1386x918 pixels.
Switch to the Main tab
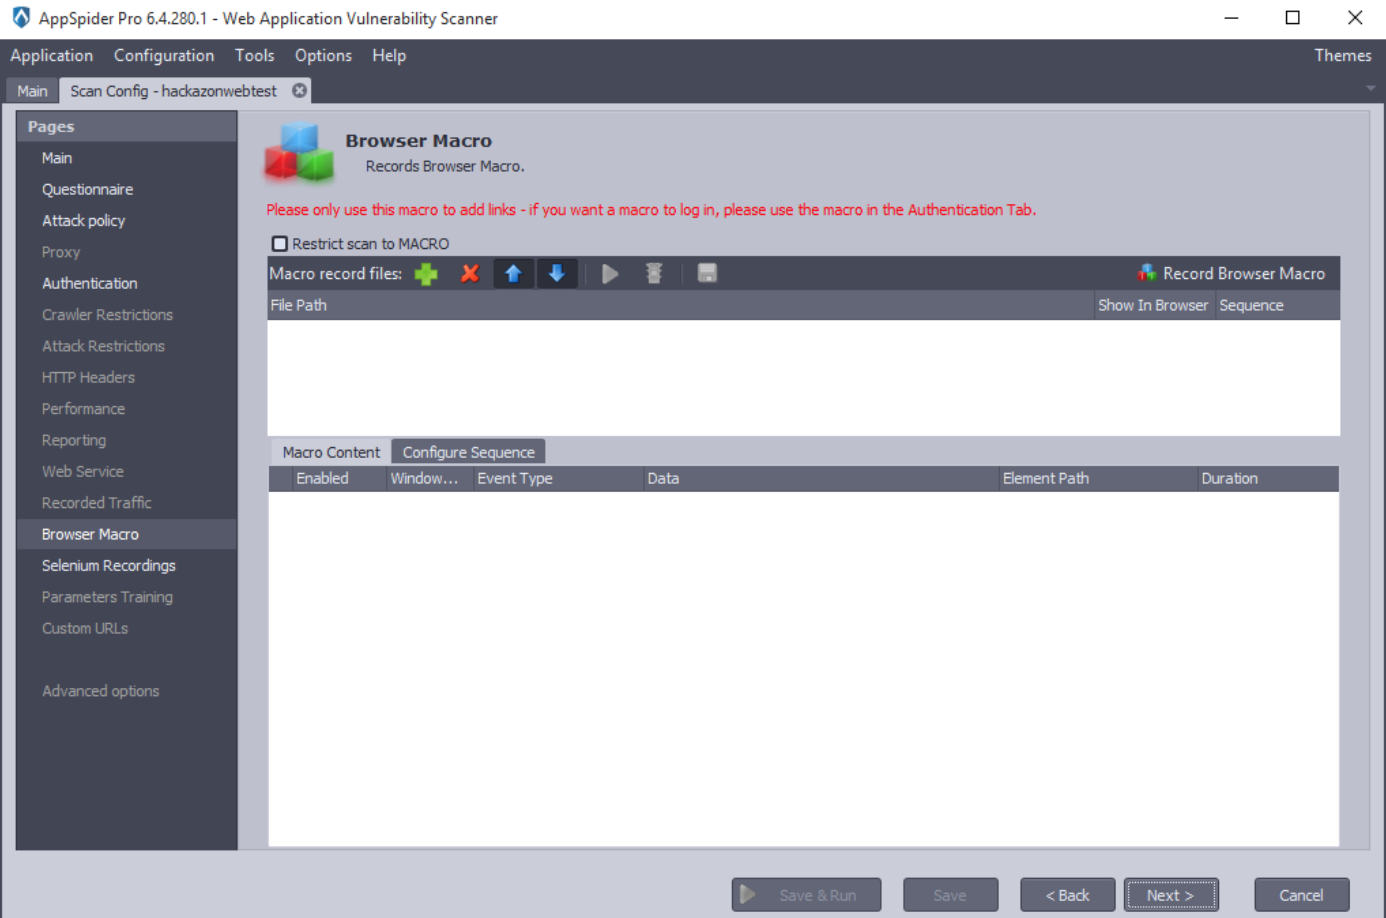(32, 91)
